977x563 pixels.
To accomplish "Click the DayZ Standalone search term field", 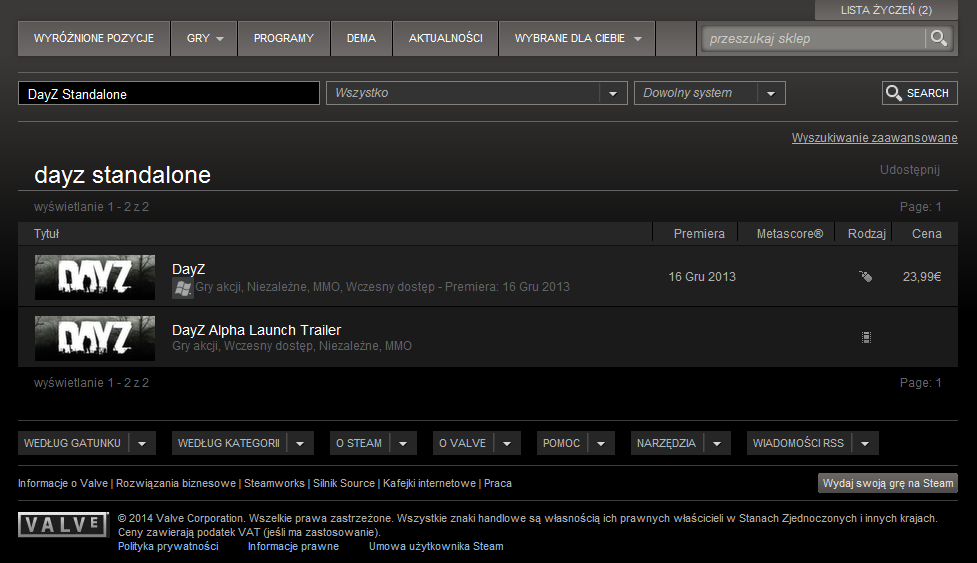I will [x=169, y=93].
